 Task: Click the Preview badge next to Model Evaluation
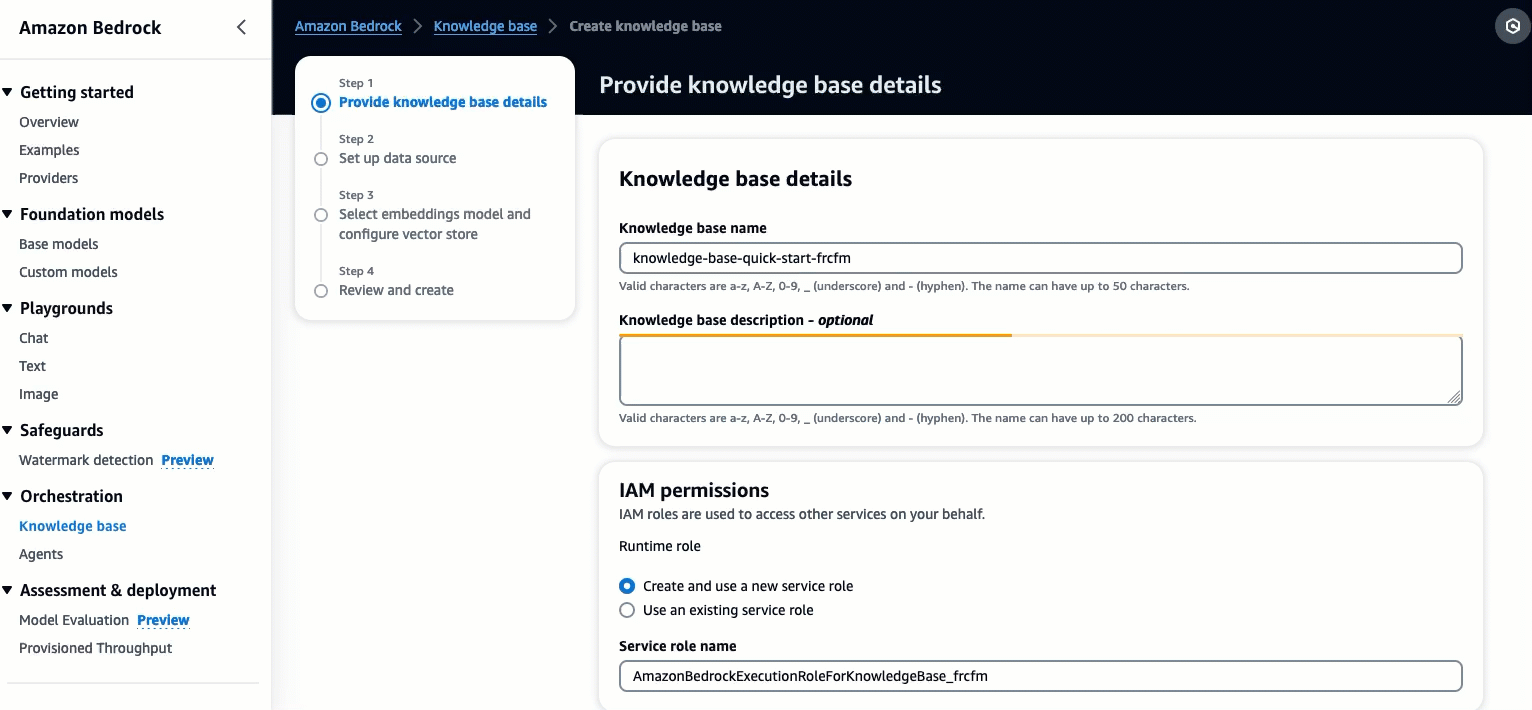(x=164, y=620)
